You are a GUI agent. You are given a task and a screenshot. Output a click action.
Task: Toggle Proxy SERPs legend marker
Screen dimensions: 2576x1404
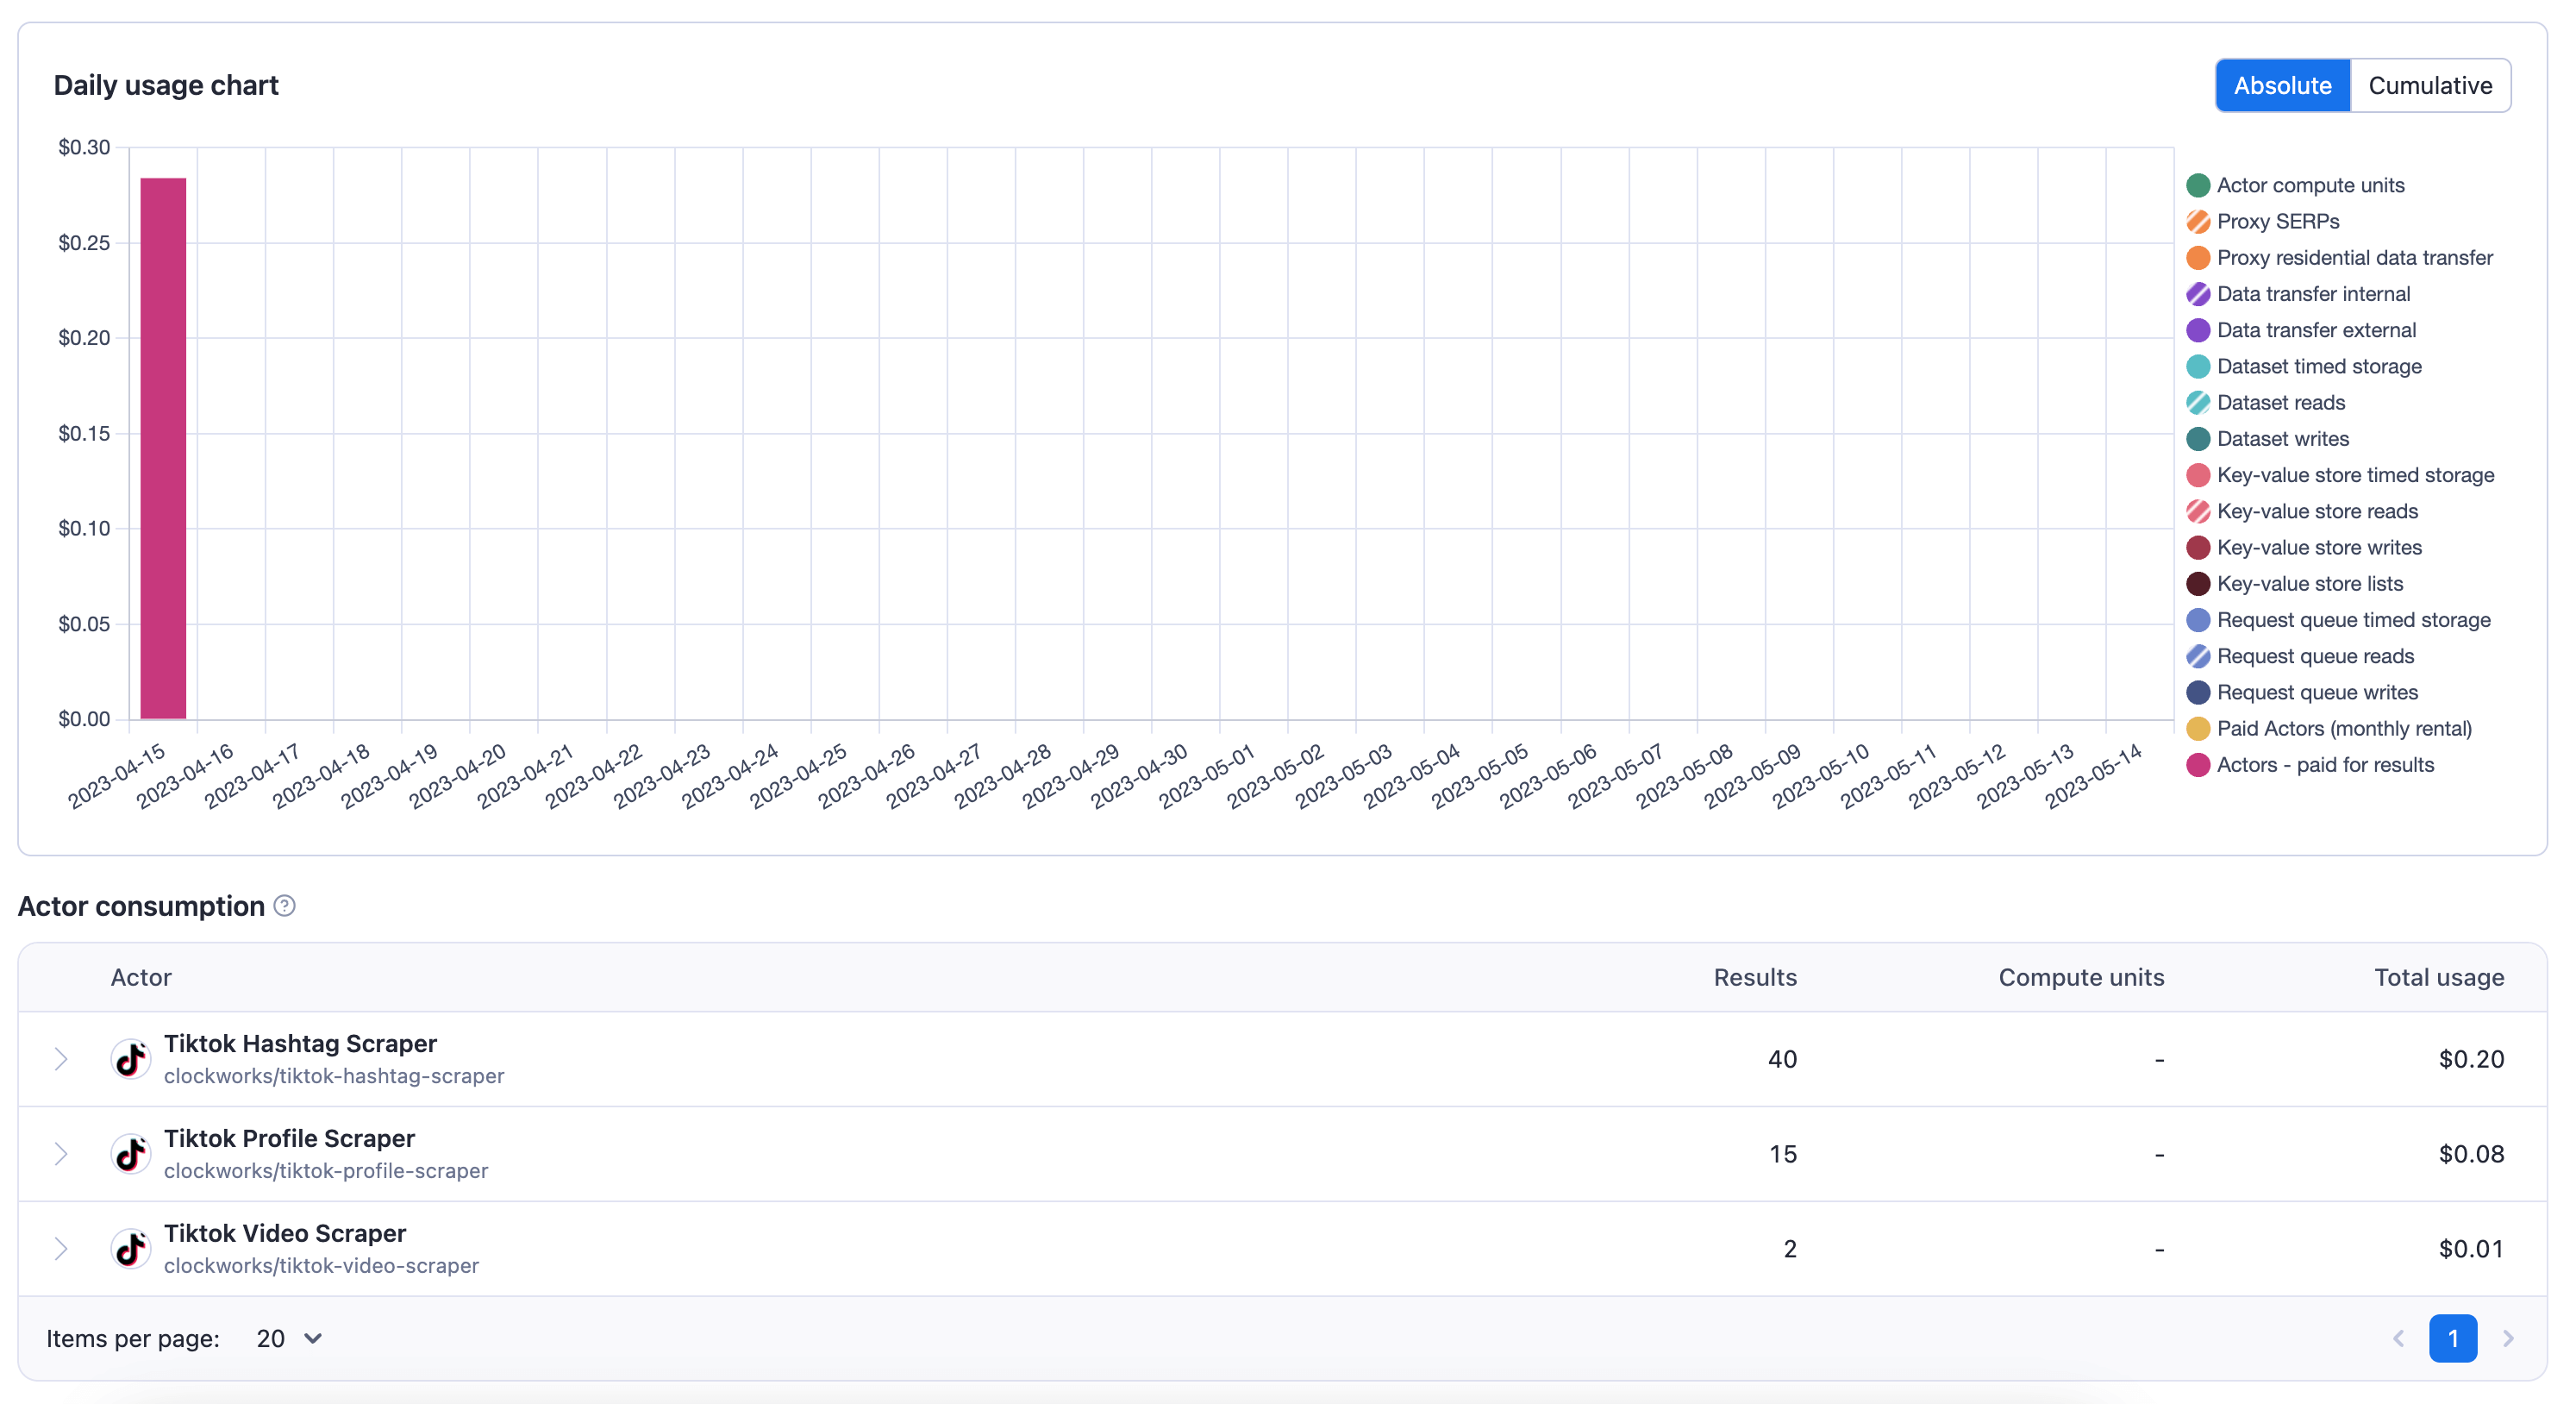pos(2197,221)
